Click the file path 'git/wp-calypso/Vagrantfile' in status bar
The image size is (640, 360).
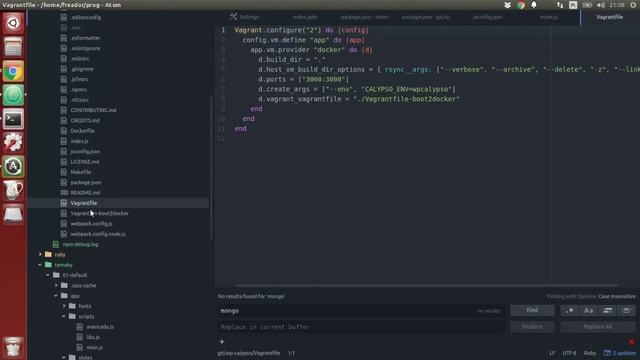(249, 353)
